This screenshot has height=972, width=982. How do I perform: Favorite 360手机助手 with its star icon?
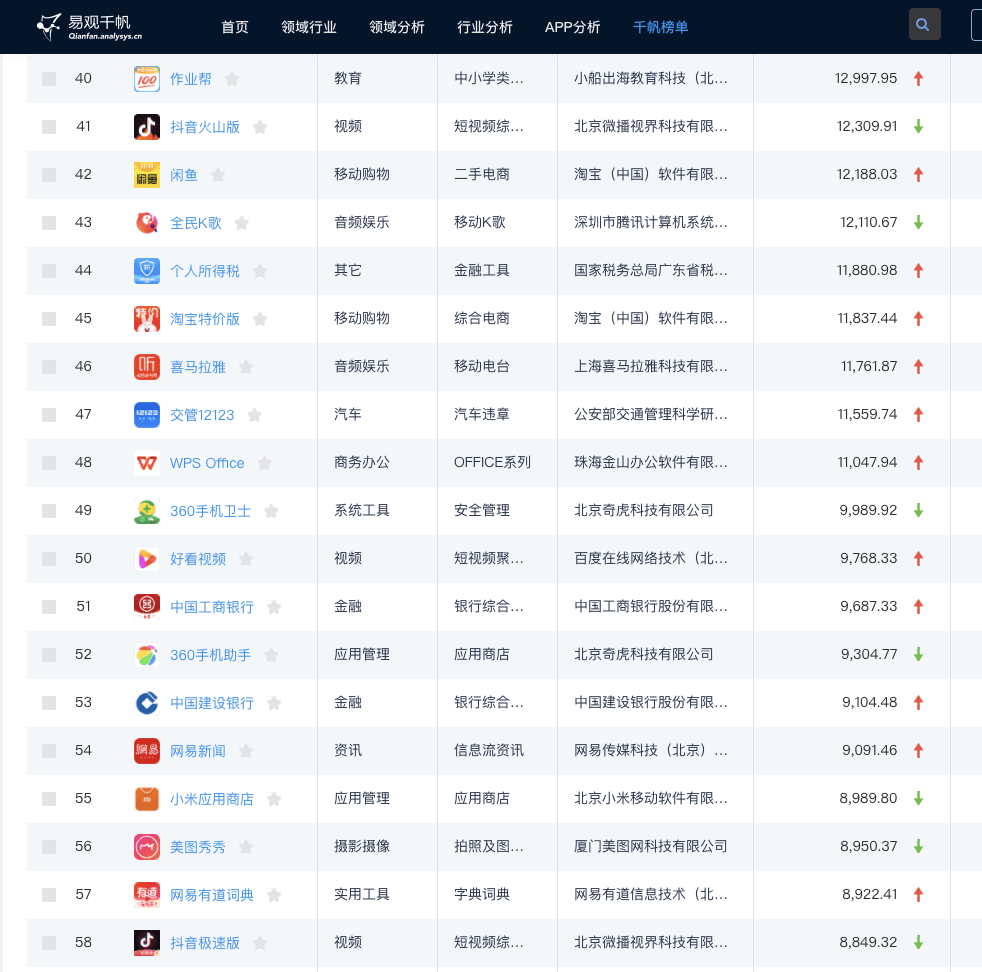(271, 655)
